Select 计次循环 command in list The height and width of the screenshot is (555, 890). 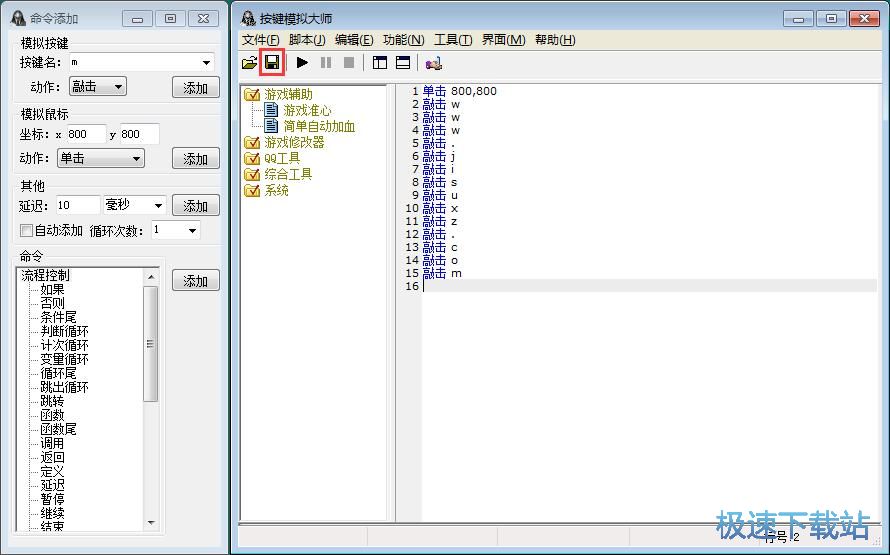pos(64,345)
